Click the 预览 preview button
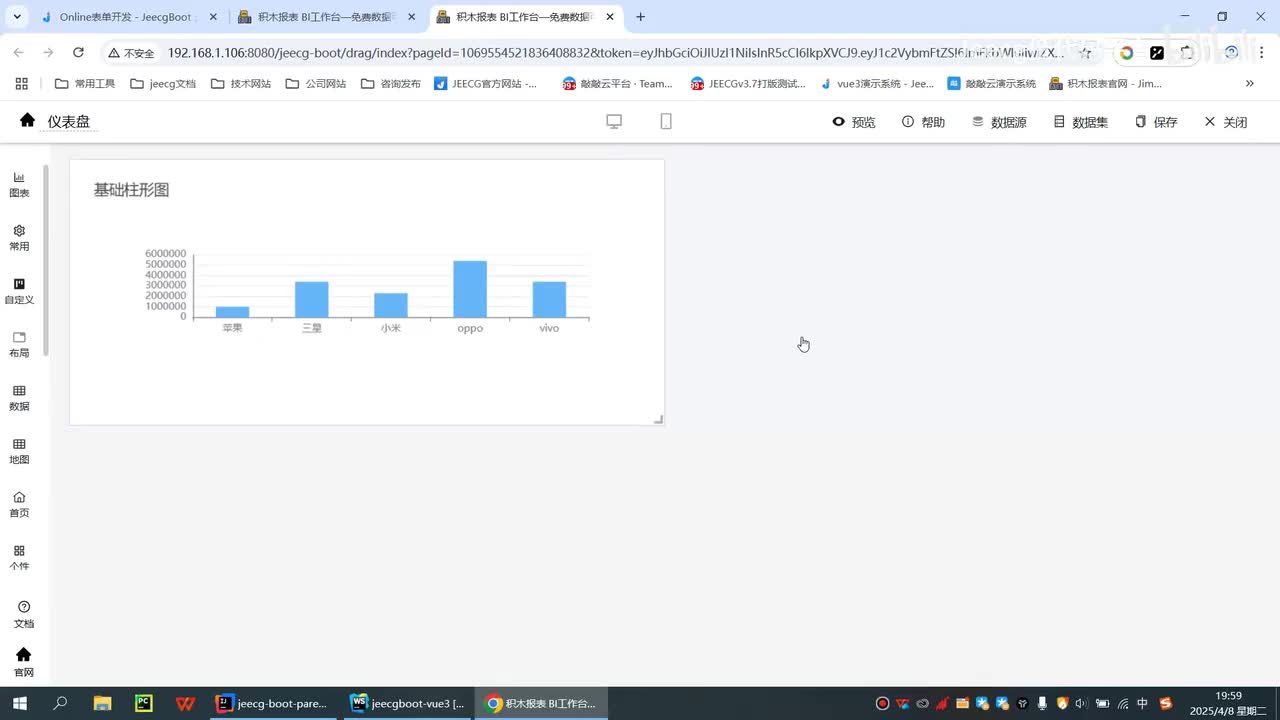Screen dimensions: 1280x720 tap(854, 122)
